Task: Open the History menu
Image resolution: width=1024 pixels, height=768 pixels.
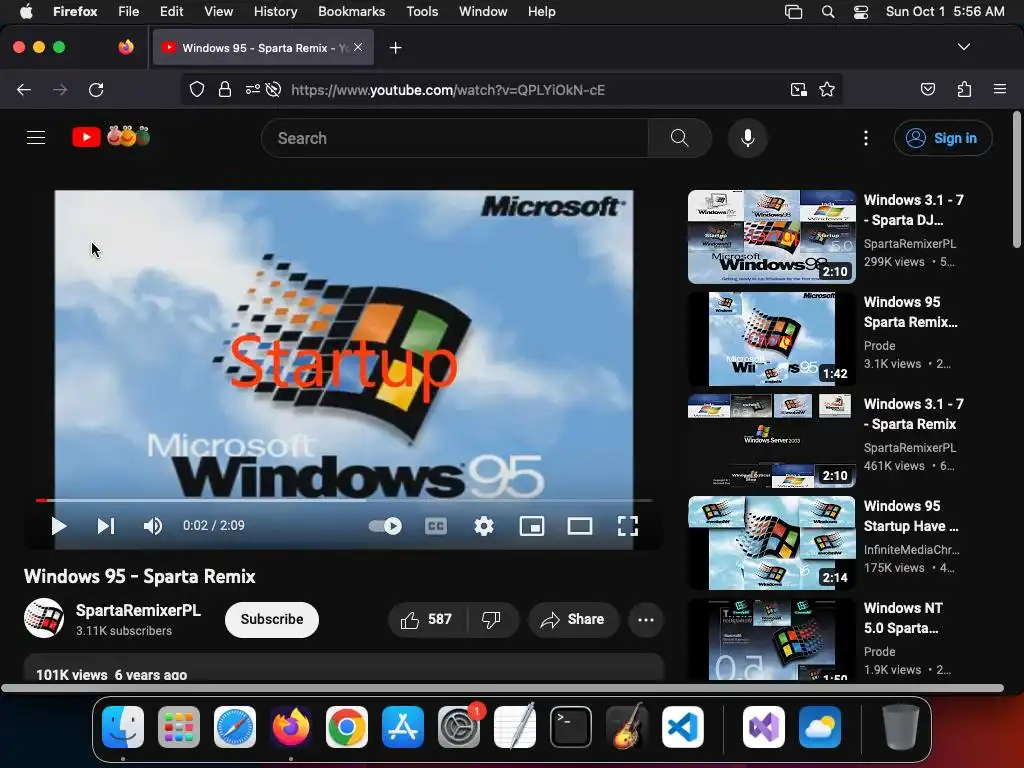Action: tap(276, 12)
